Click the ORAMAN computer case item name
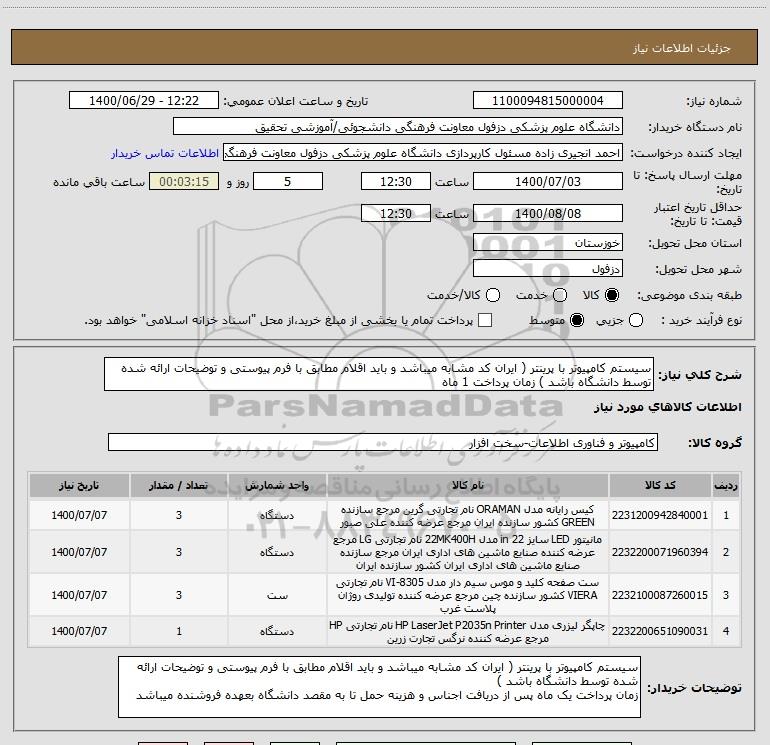This screenshot has height=745, width=770. [x=468, y=516]
